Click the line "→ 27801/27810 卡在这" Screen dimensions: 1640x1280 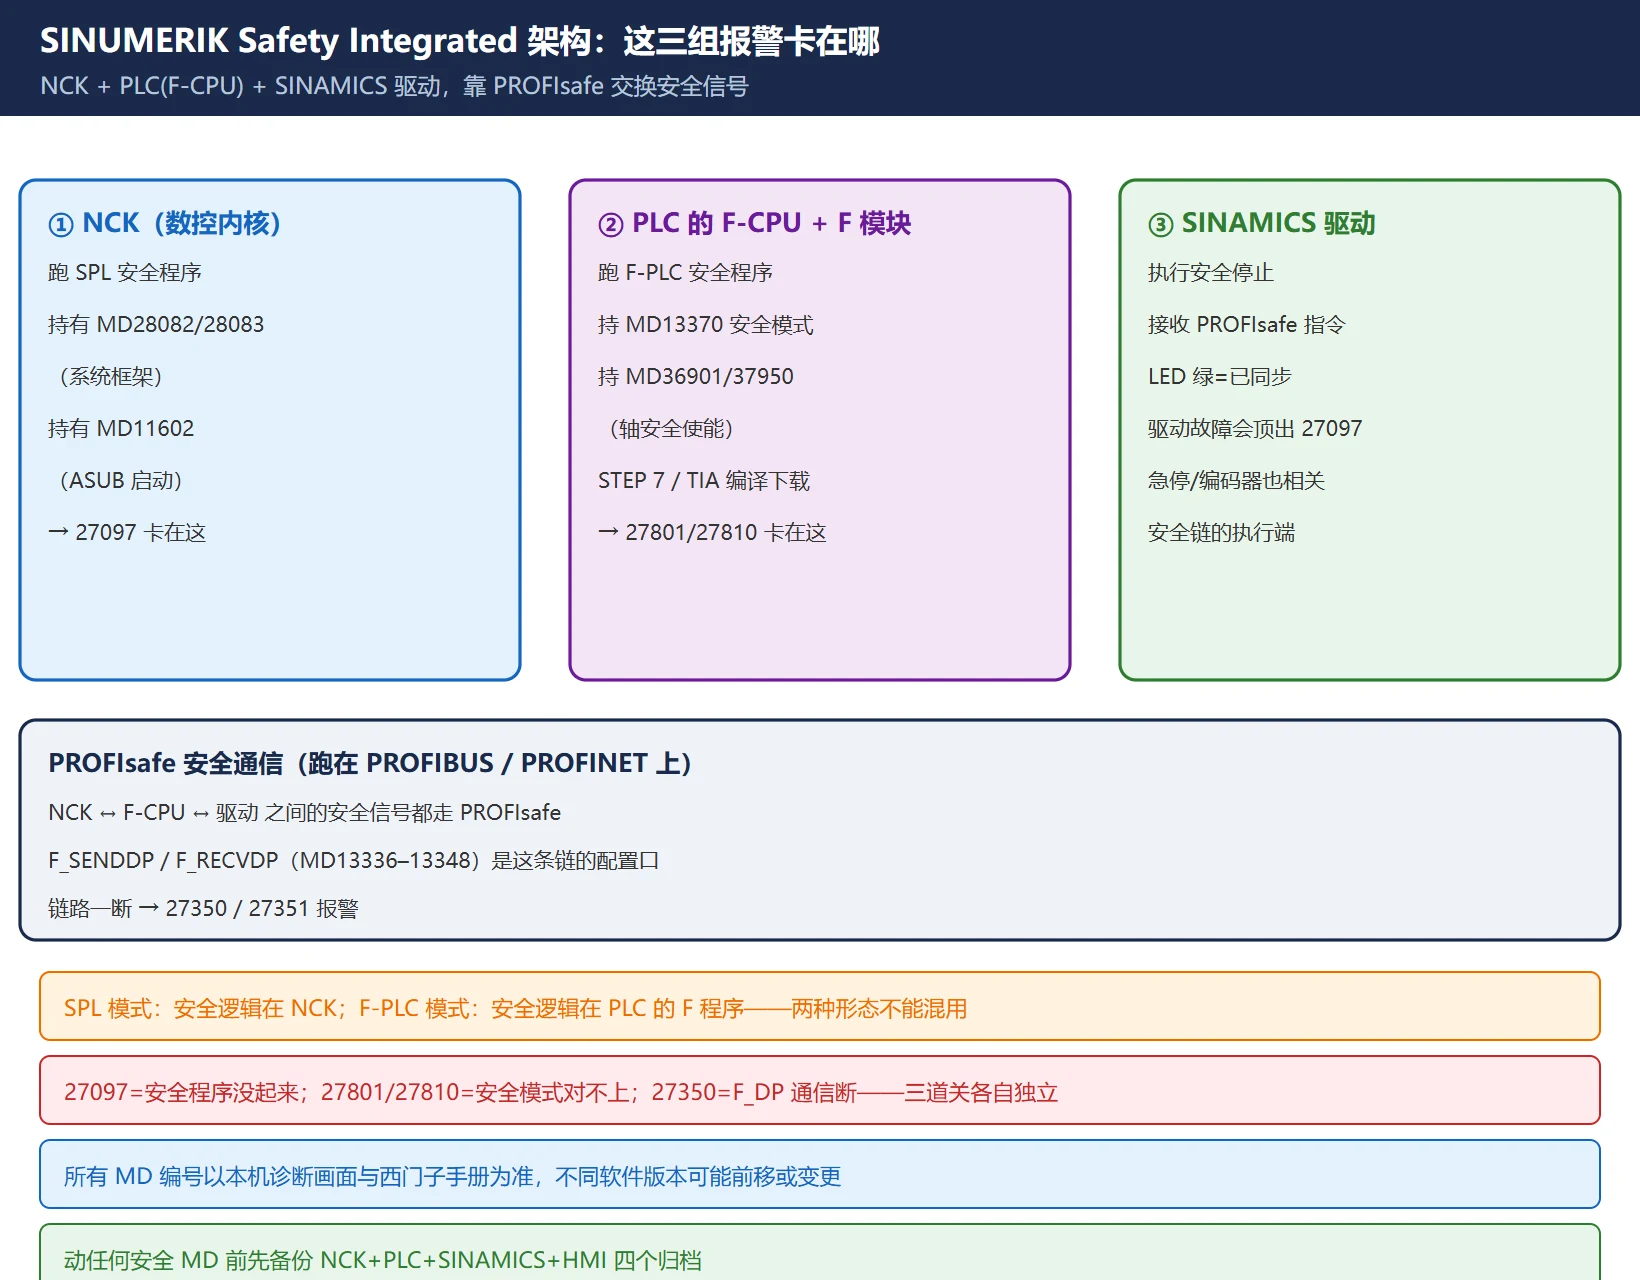(x=712, y=533)
